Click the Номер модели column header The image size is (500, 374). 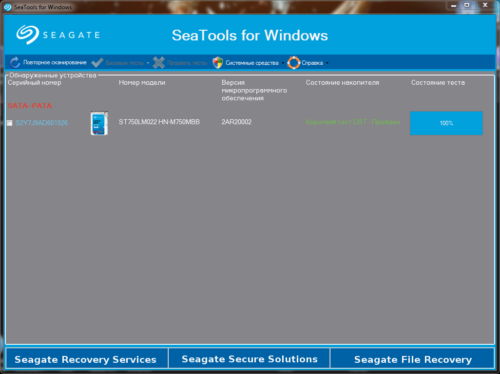[142, 83]
